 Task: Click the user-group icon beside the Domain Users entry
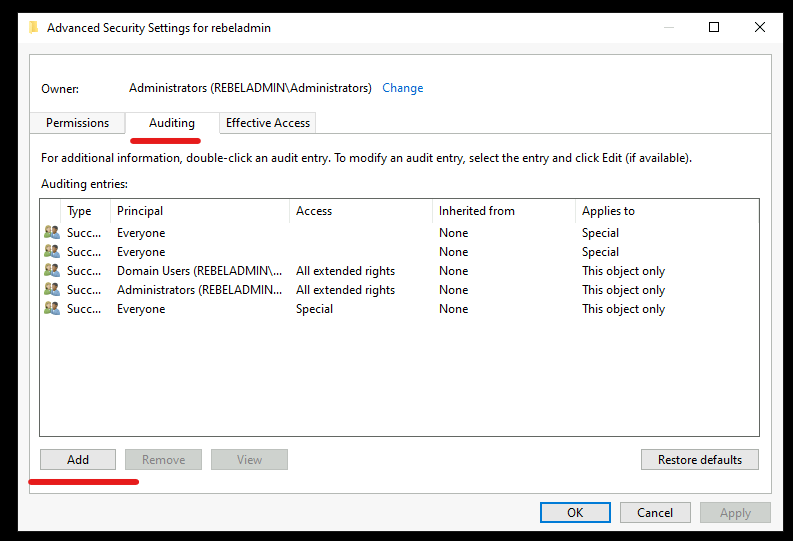tap(52, 270)
